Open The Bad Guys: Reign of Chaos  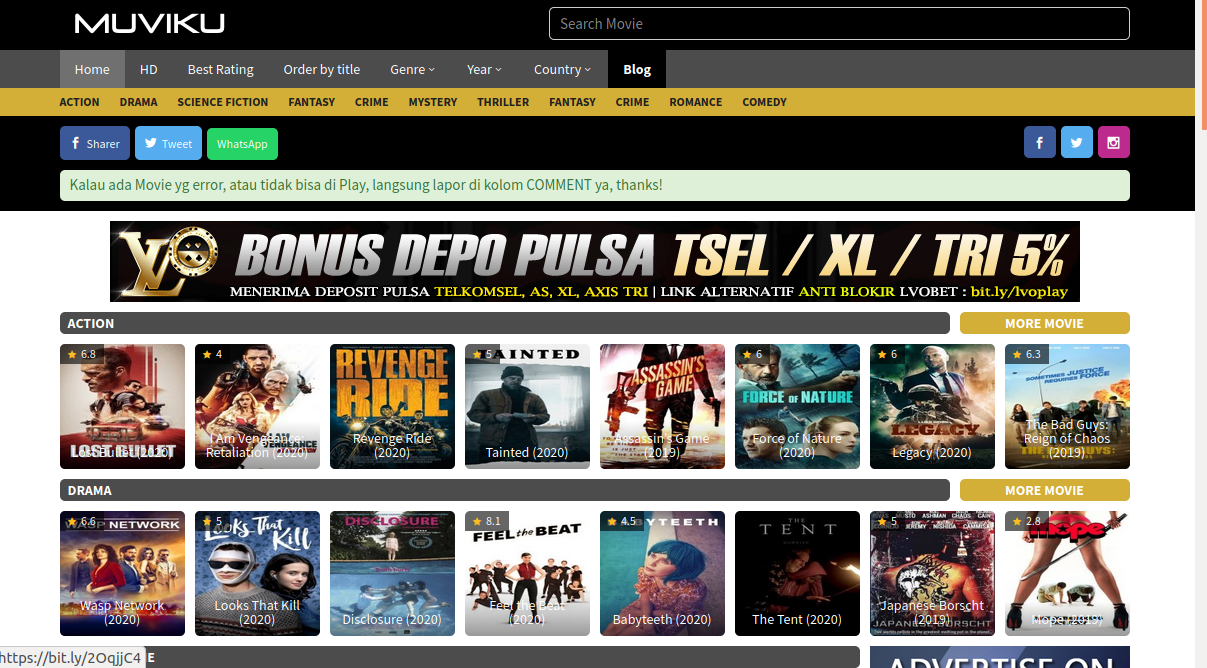[1067, 406]
